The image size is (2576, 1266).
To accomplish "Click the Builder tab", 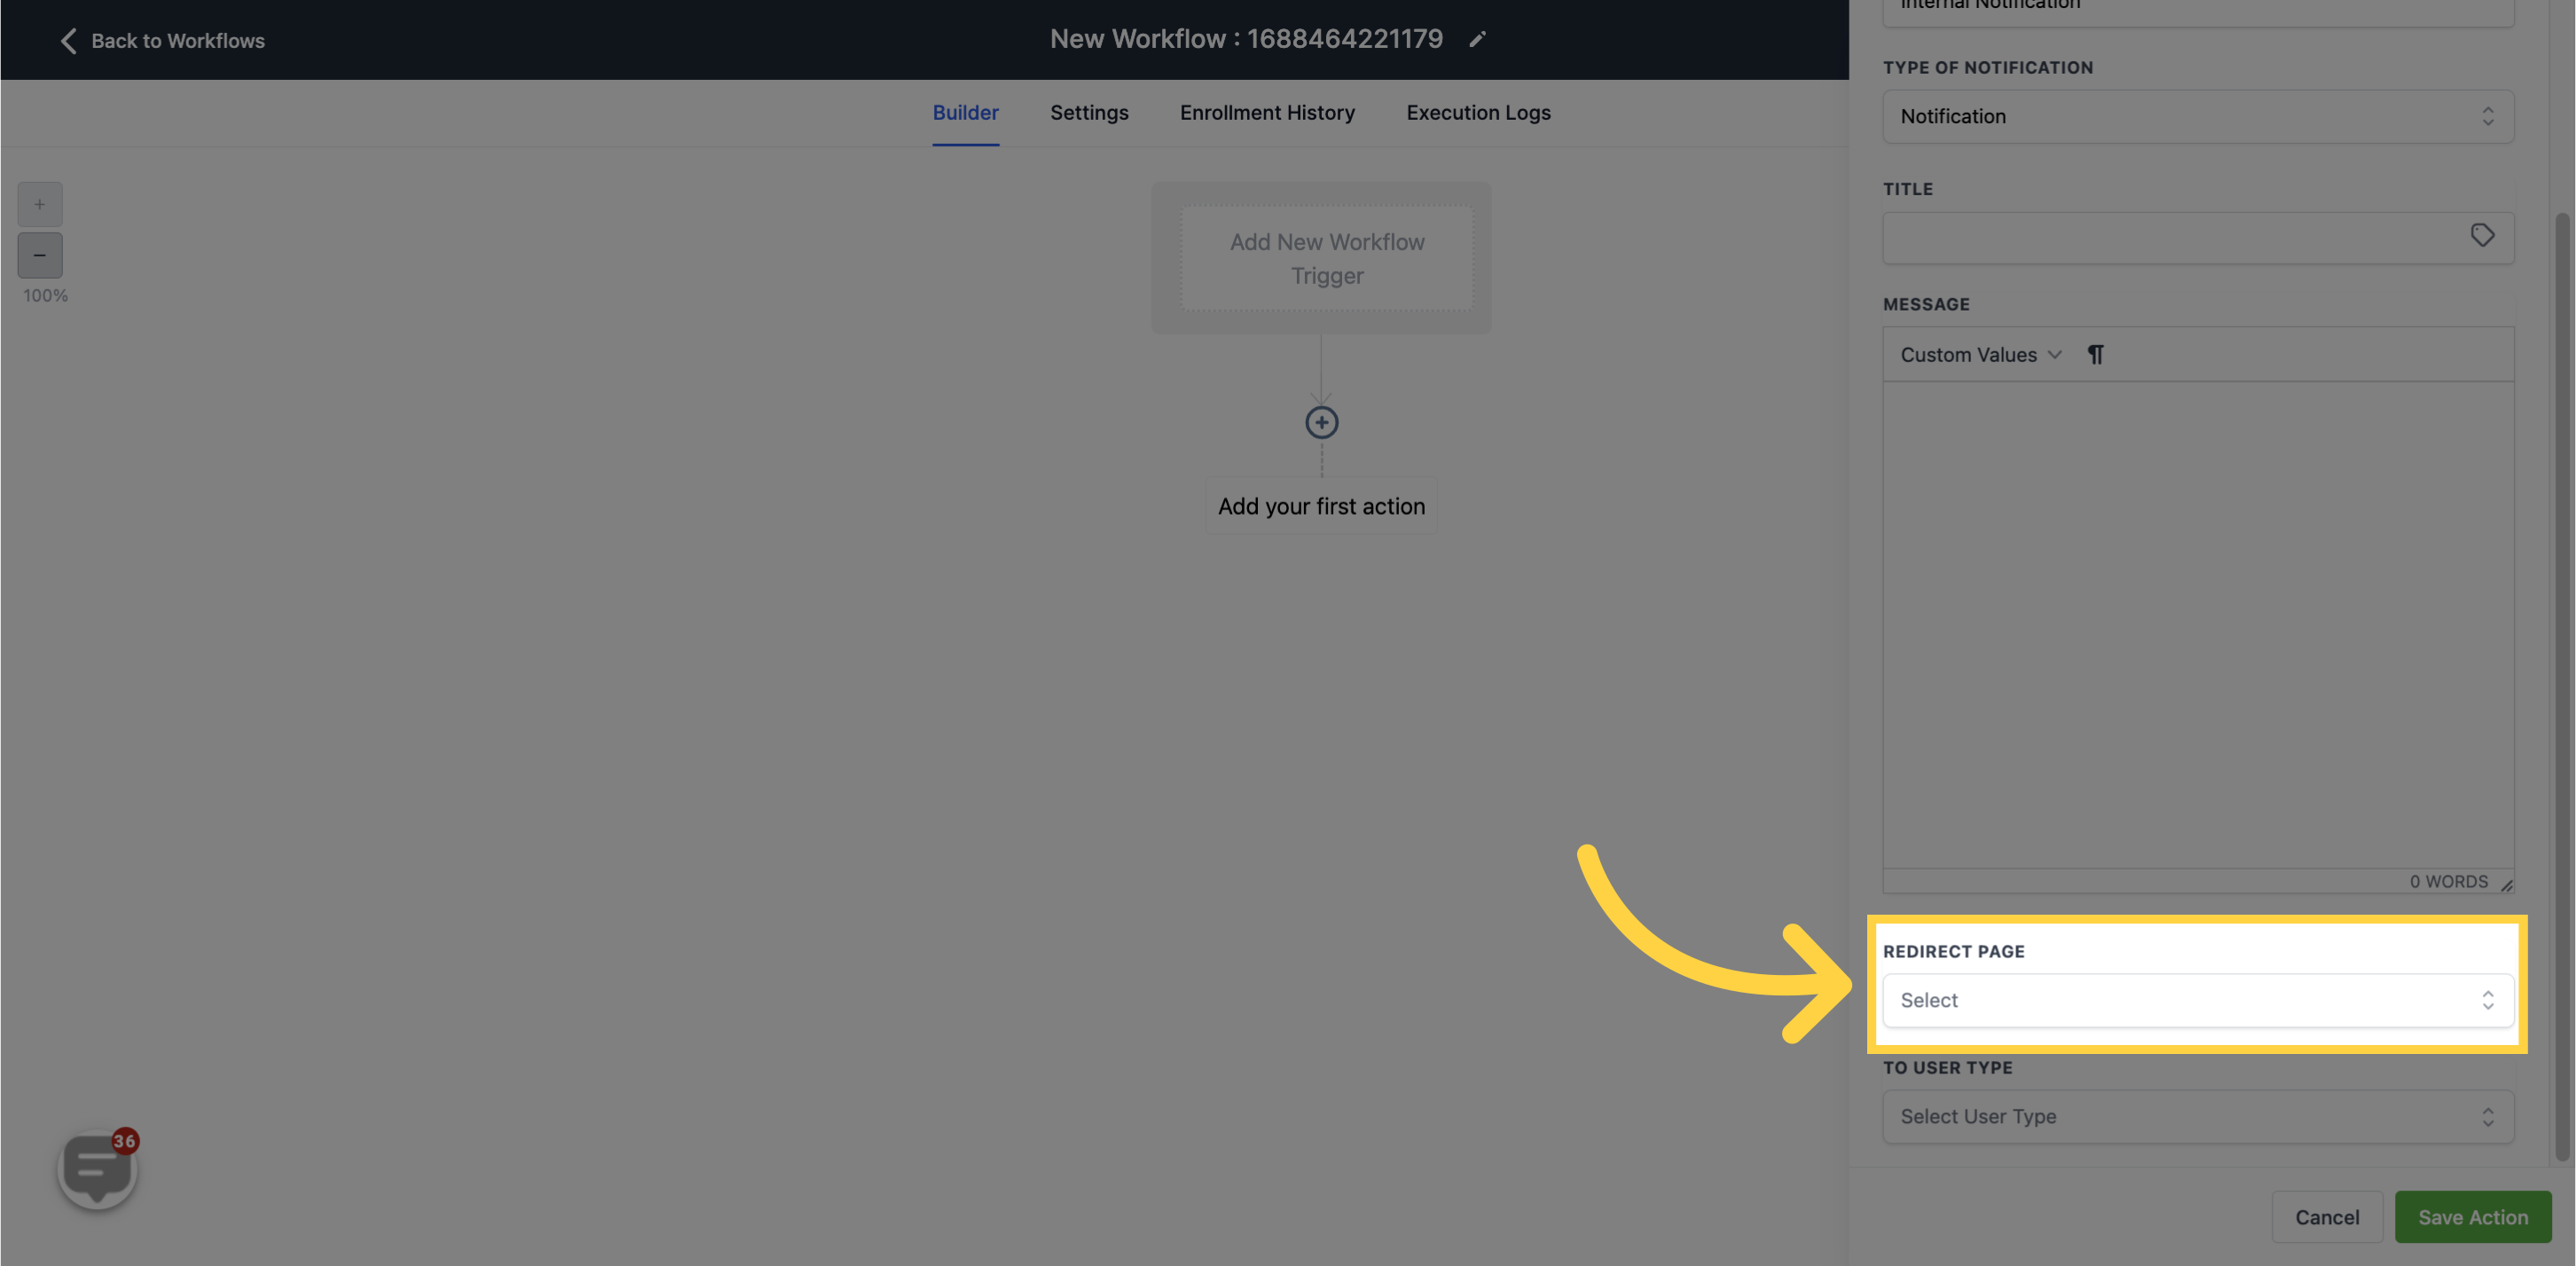I will point(964,112).
